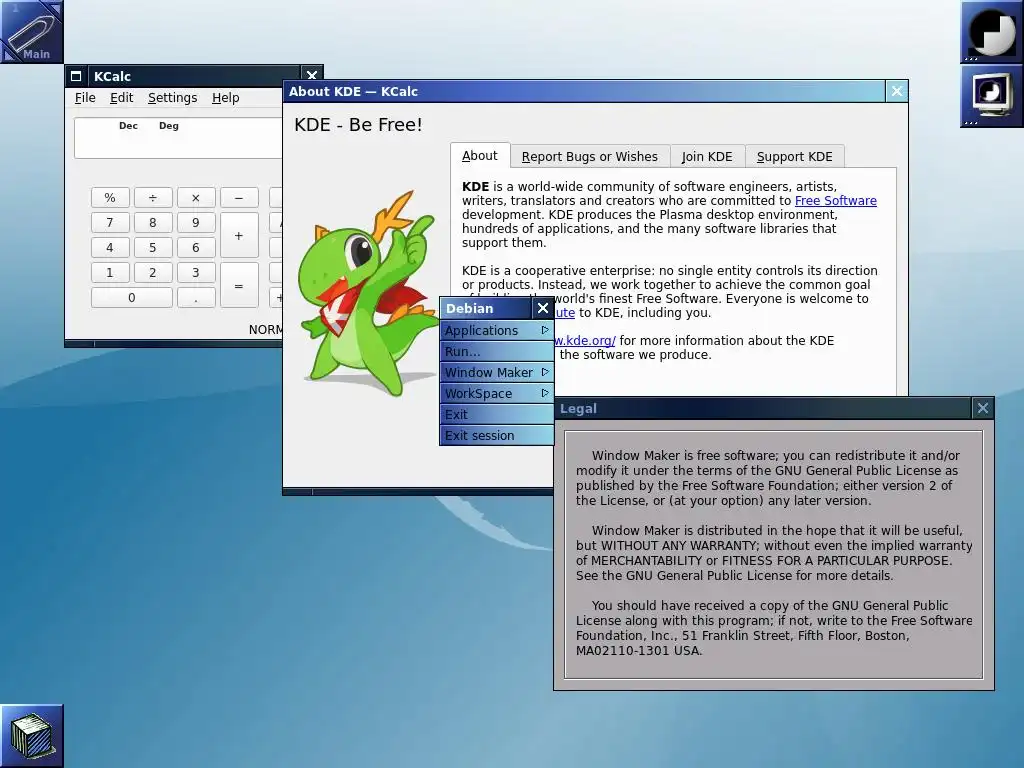
Task: Click the Legal window title bar
Action: click(x=764, y=408)
